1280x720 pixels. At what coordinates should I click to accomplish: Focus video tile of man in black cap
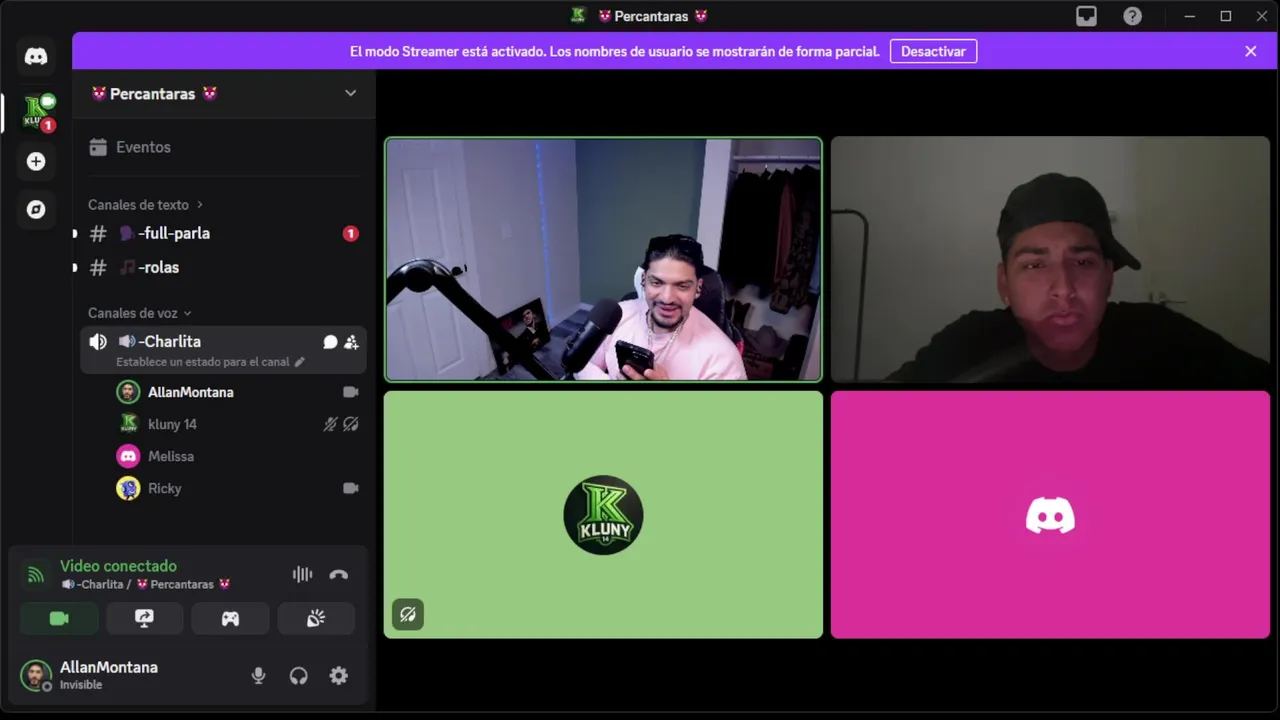pyautogui.click(x=1050, y=259)
